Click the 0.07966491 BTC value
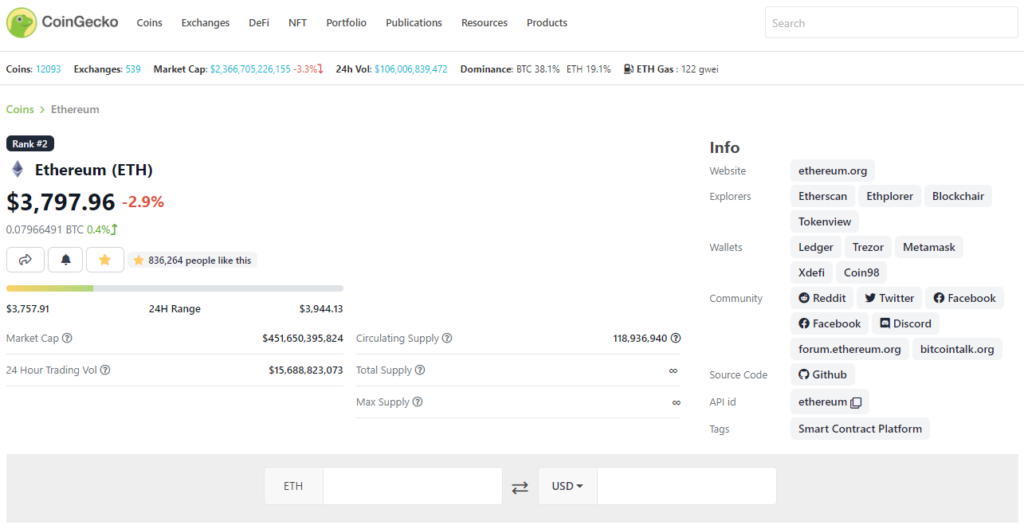This screenshot has height=529, width=1024. 45,230
